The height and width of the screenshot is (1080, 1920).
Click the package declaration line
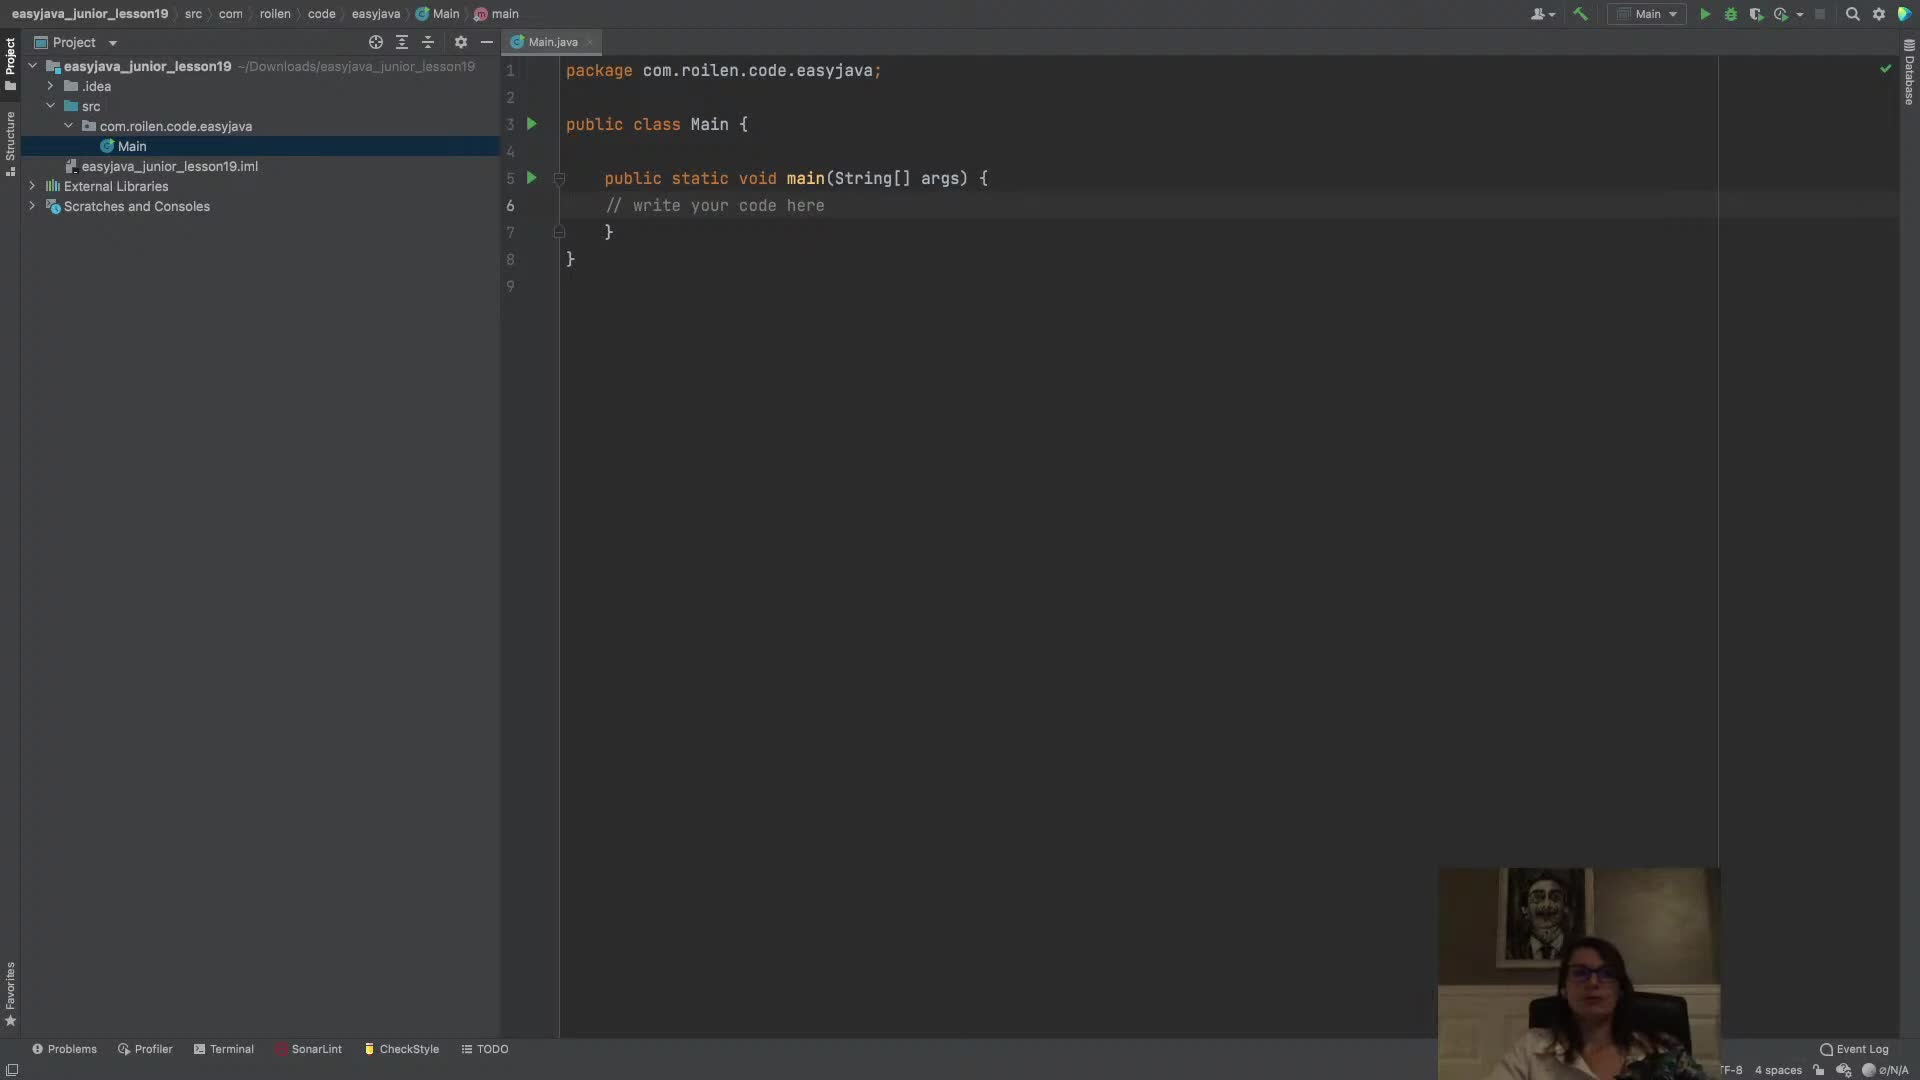click(x=723, y=70)
